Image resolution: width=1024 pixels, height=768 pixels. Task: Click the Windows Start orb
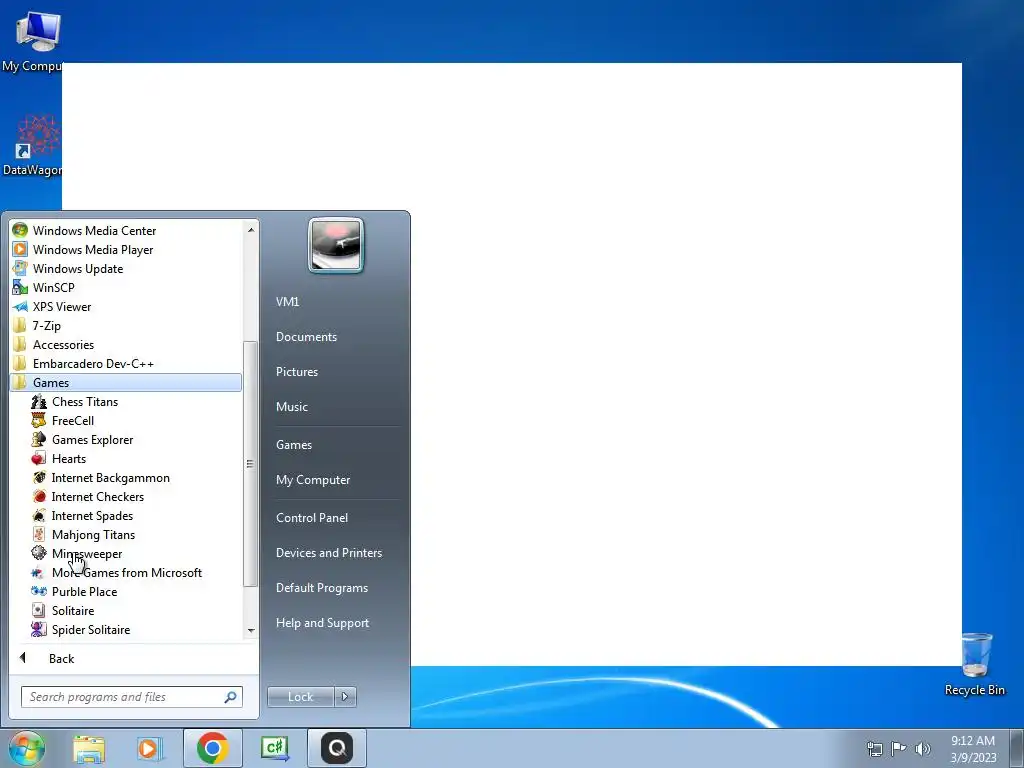[26, 749]
